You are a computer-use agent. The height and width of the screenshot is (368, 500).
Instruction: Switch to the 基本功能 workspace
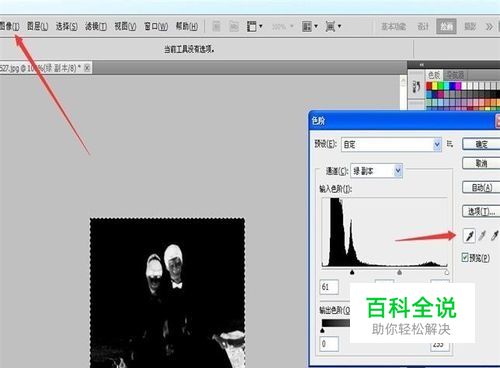[393, 26]
